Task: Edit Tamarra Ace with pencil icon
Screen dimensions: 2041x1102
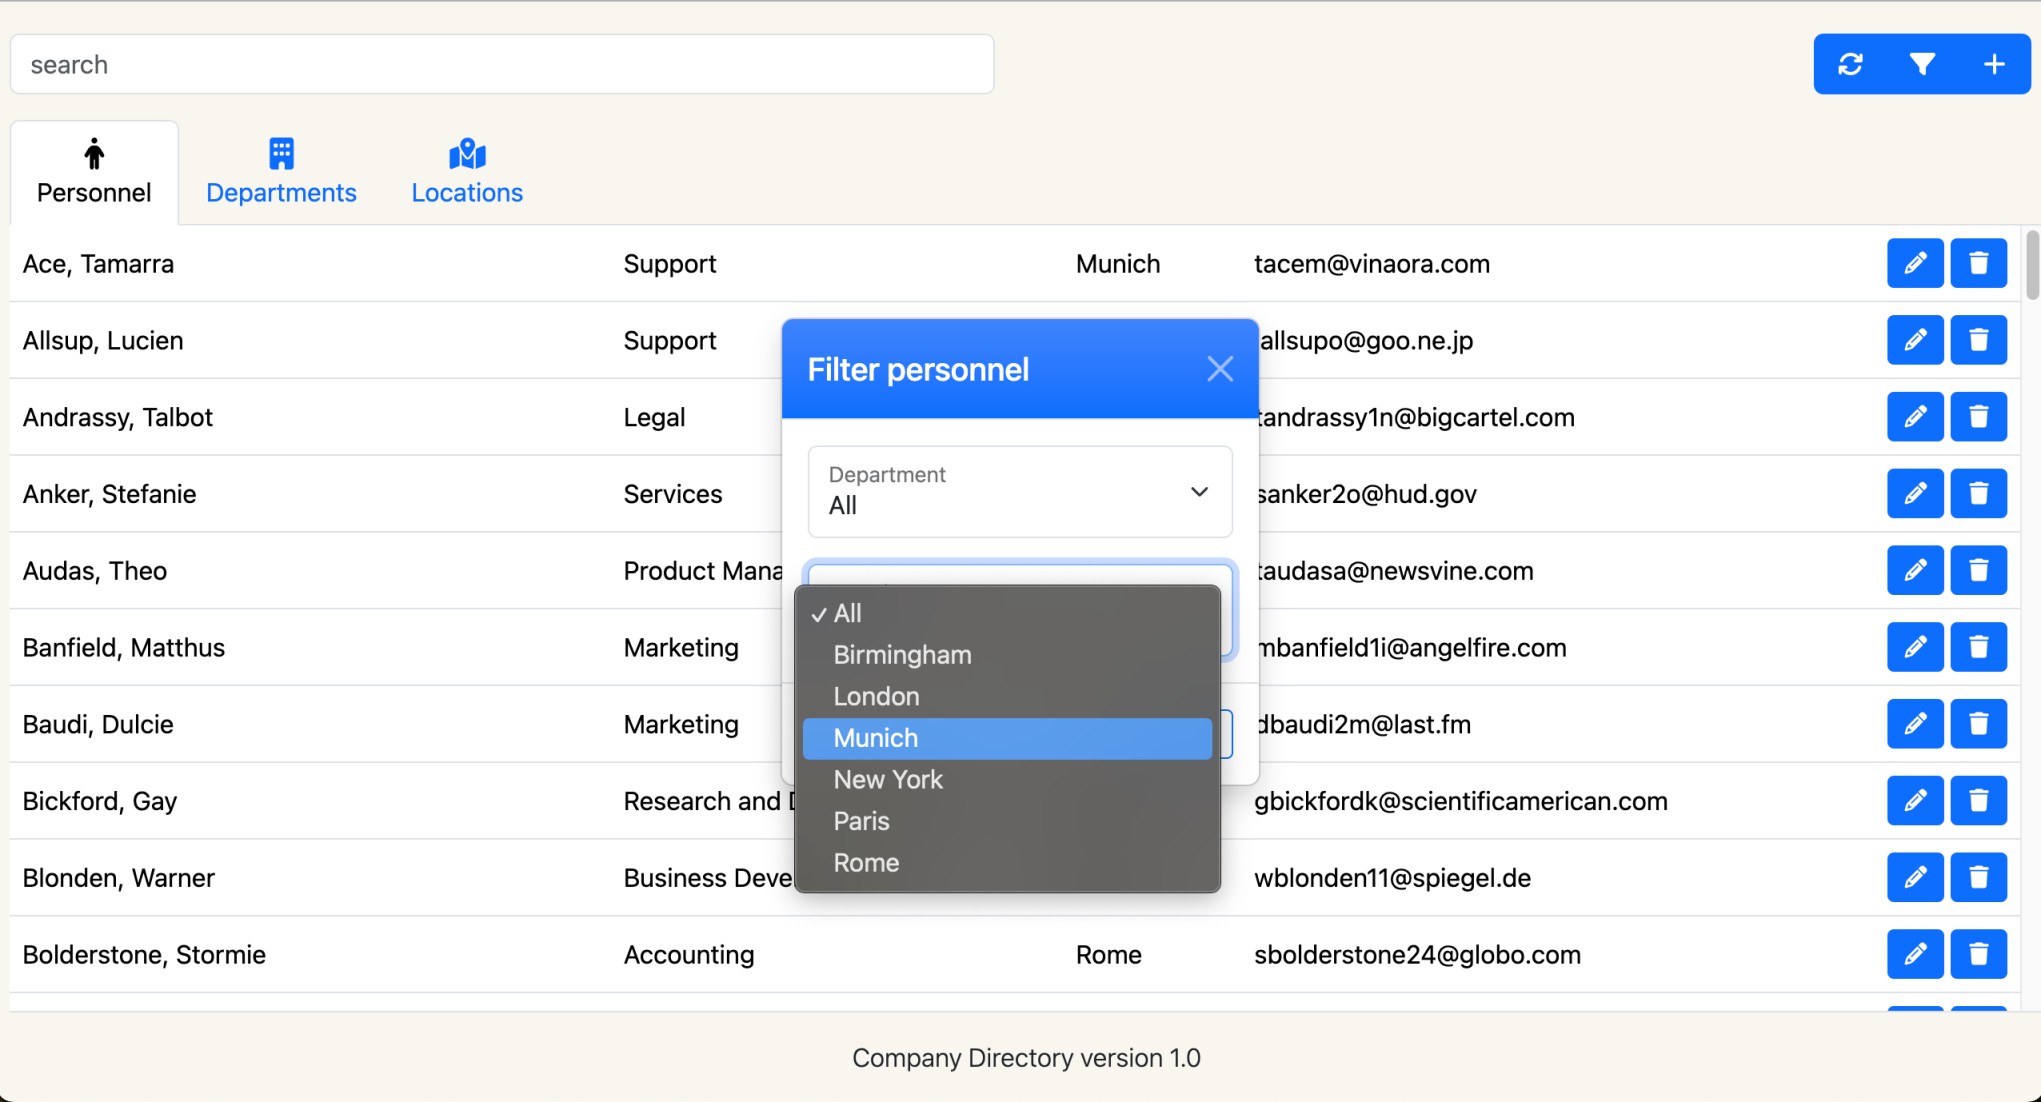Action: click(1914, 263)
